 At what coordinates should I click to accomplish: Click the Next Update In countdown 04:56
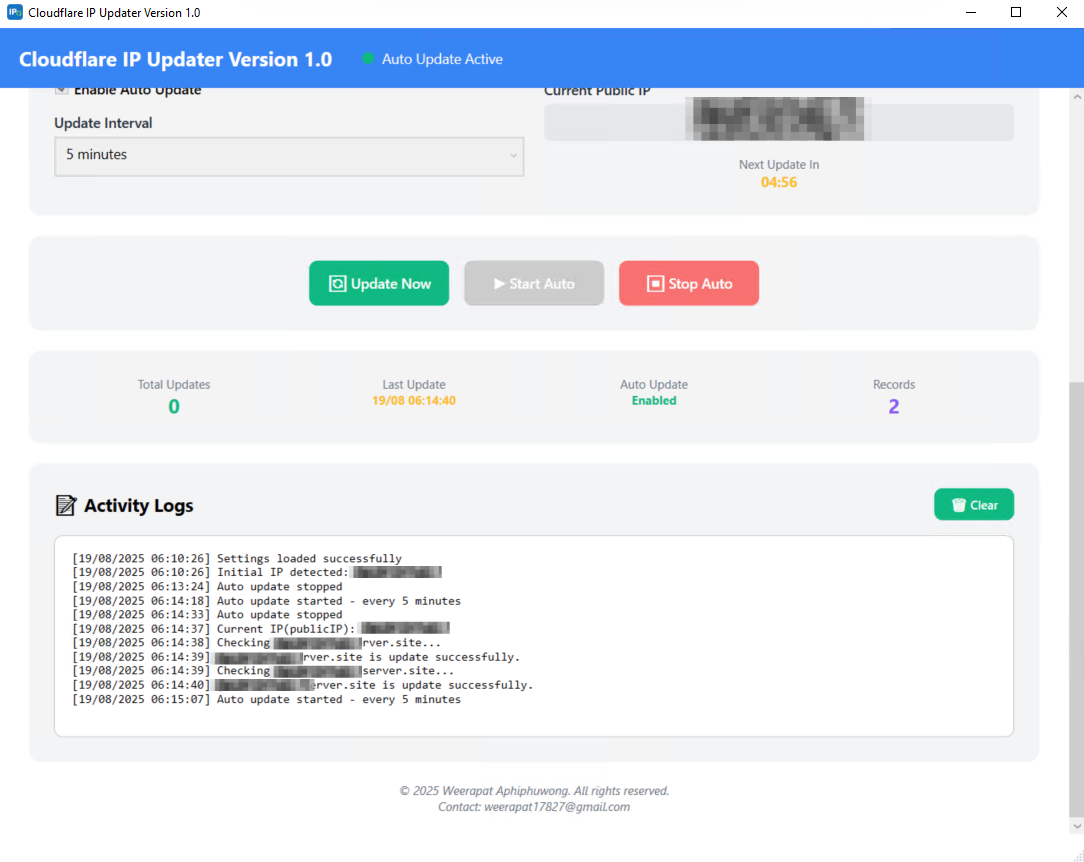pos(778,182)
